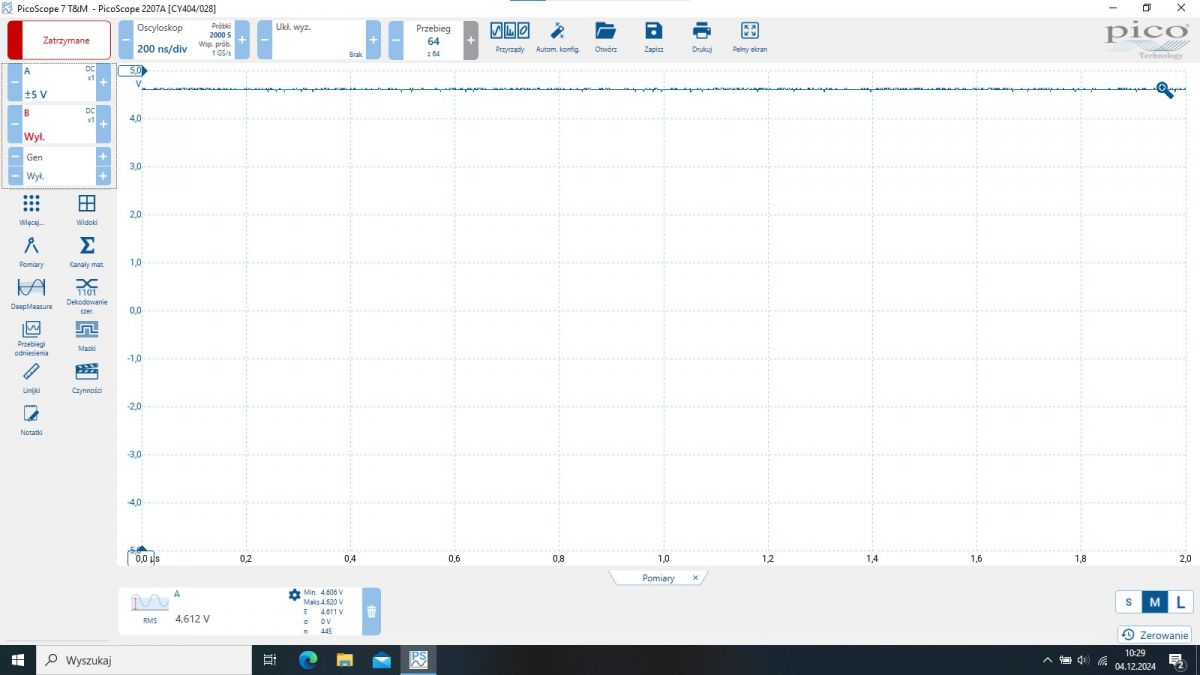Screen dimensions: 1200x675
Task: Click the zoom magnifier icon on graph
Action: [x=1165, y=90]
